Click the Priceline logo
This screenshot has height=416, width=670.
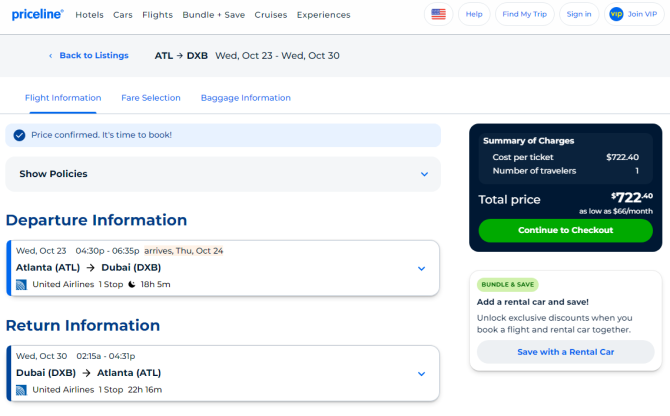38,14
